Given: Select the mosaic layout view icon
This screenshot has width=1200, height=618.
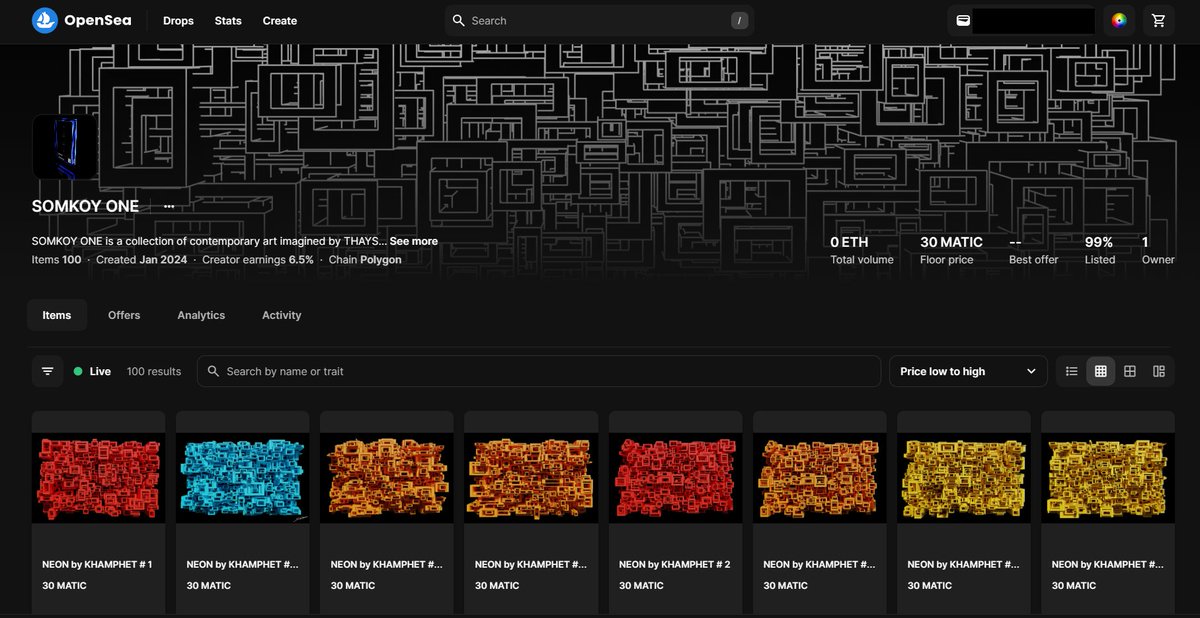Looking at the screenshot, I should [1159, 371].
